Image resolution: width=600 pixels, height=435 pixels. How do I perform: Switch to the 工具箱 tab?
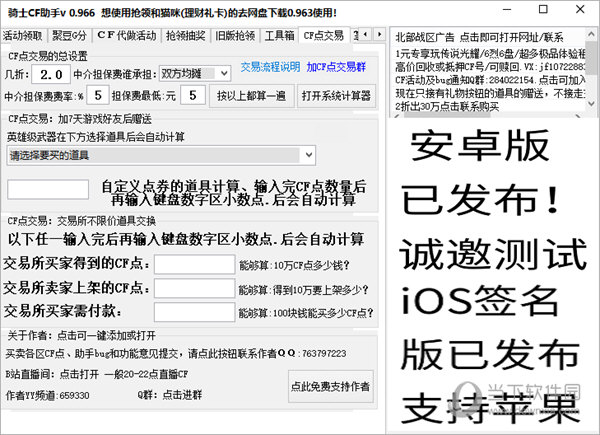[279, 36]
